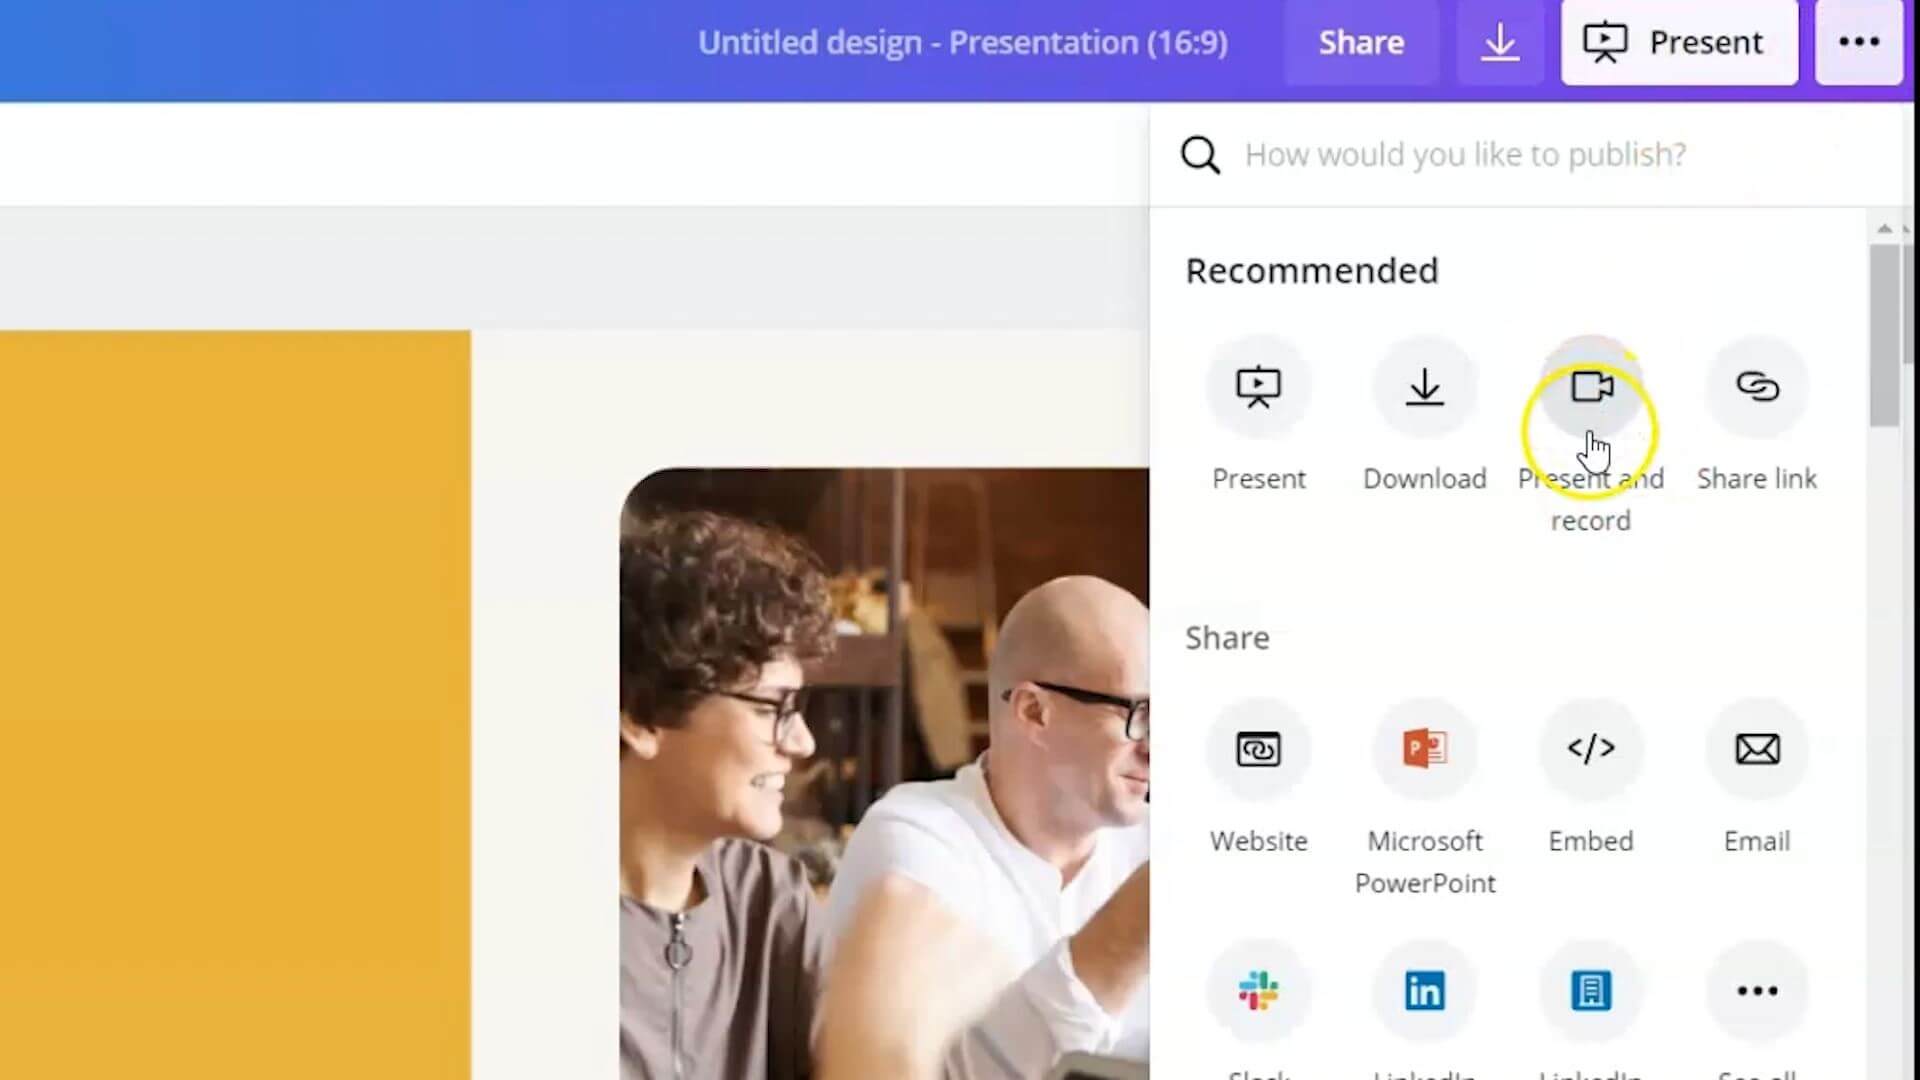
Task: Click the Microsoft PowerPoint export icon
Action: click(x=1424, y=749)
